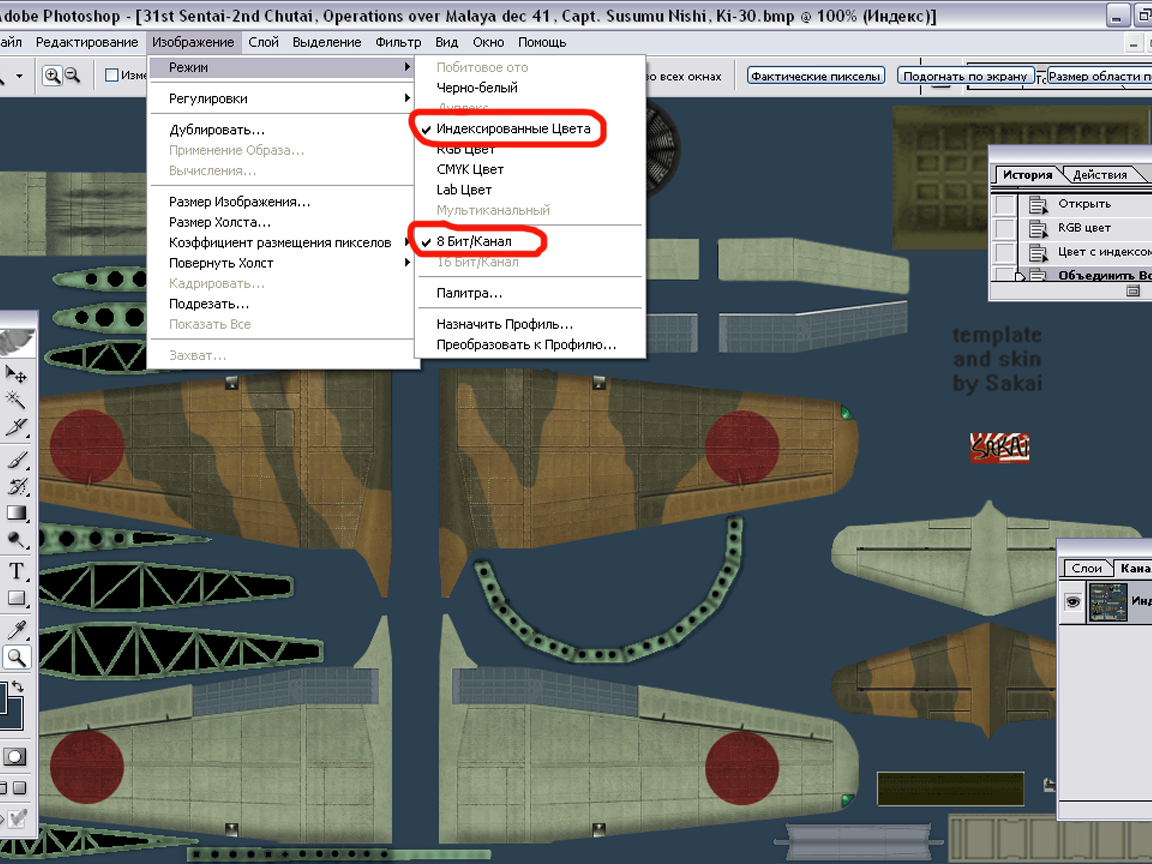Select the Move tool in toolbox
Screen dimensions: 1152x864
tap(17, 374)
